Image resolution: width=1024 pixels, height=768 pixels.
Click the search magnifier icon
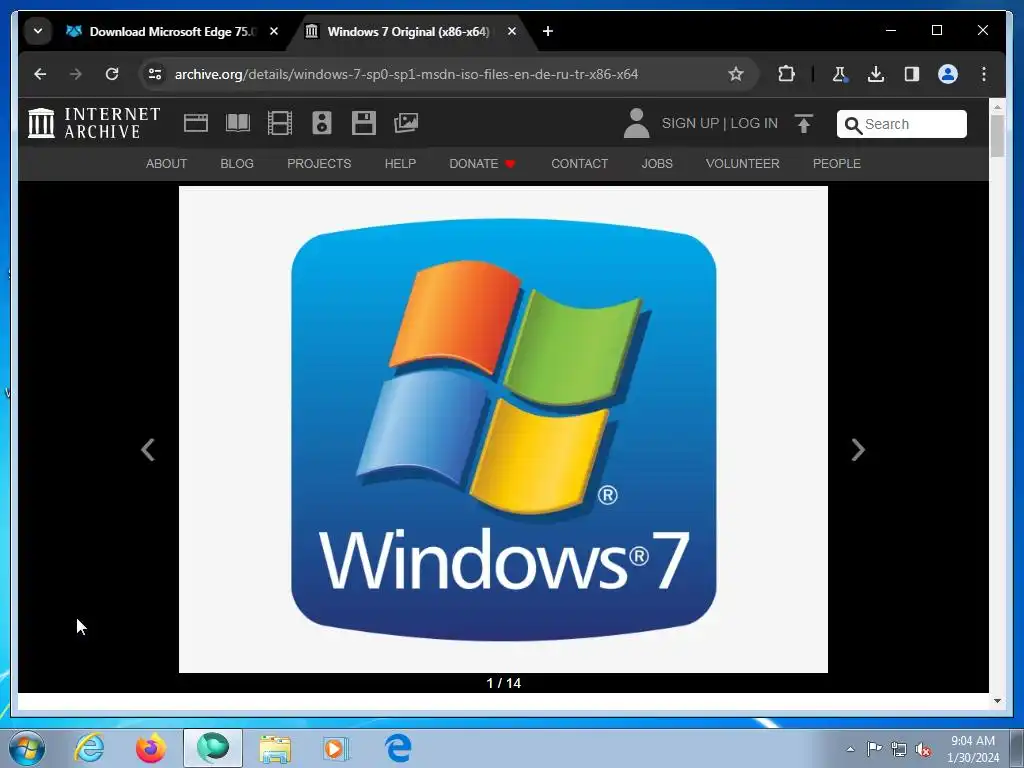pos(853,125)
